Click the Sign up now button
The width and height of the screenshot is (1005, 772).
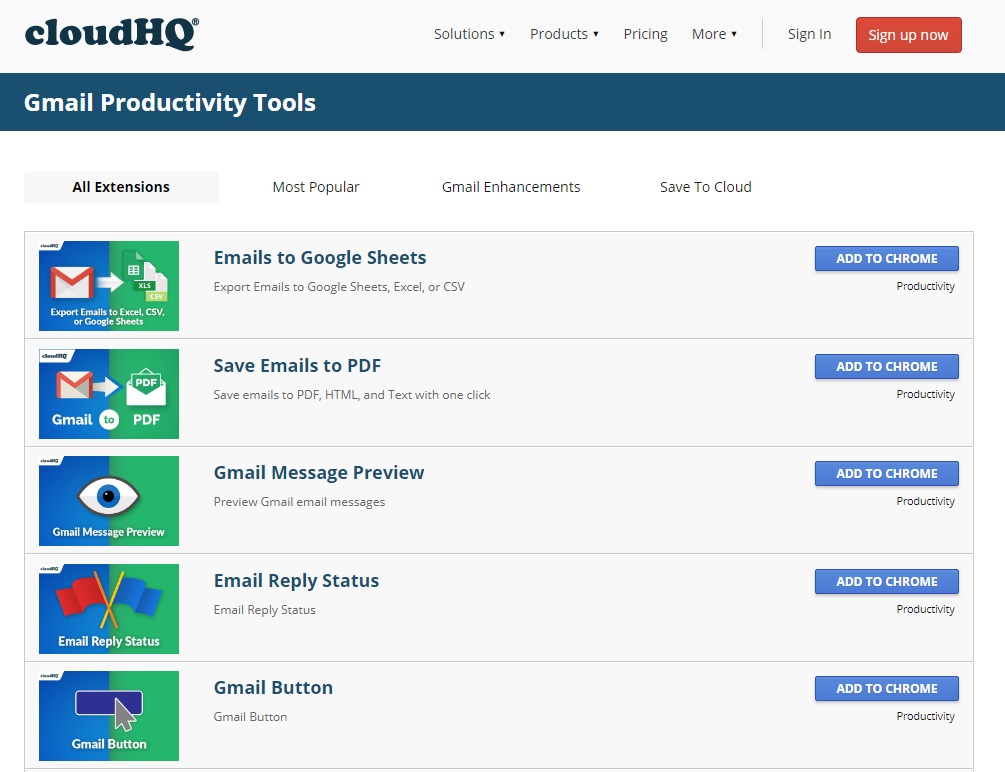click(908, 35)
